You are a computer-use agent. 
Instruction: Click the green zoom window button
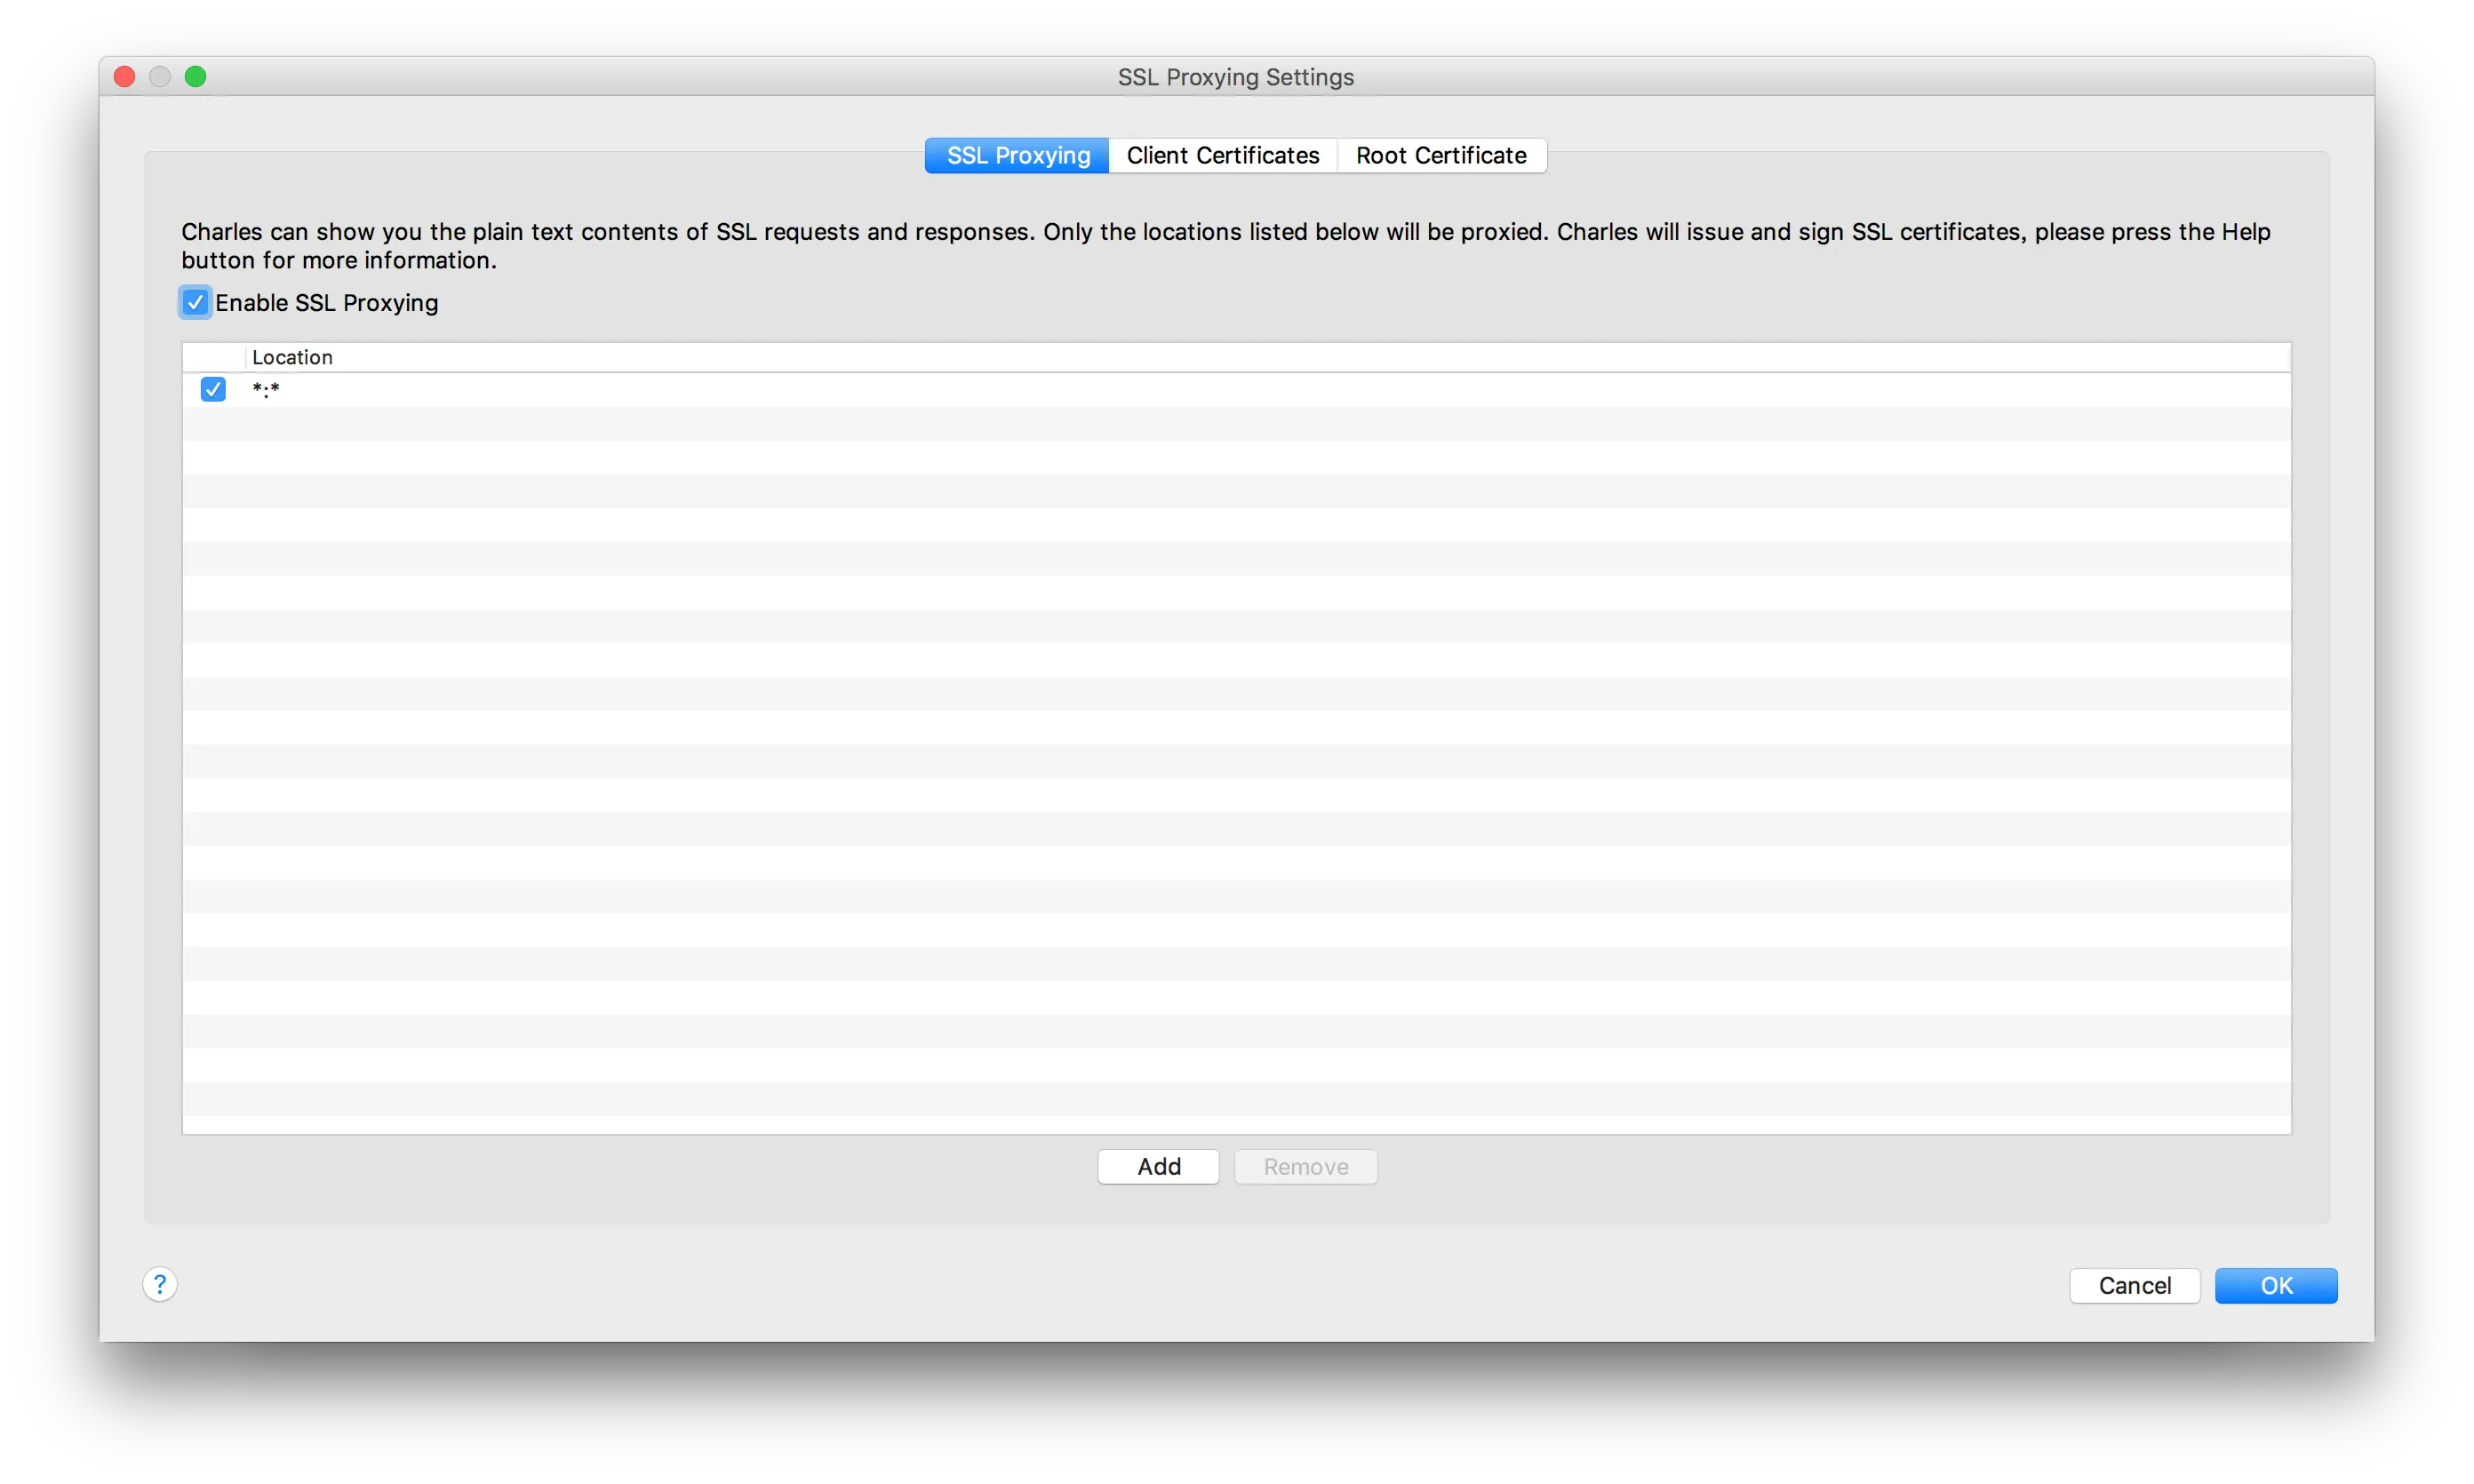tap(196, 77)
